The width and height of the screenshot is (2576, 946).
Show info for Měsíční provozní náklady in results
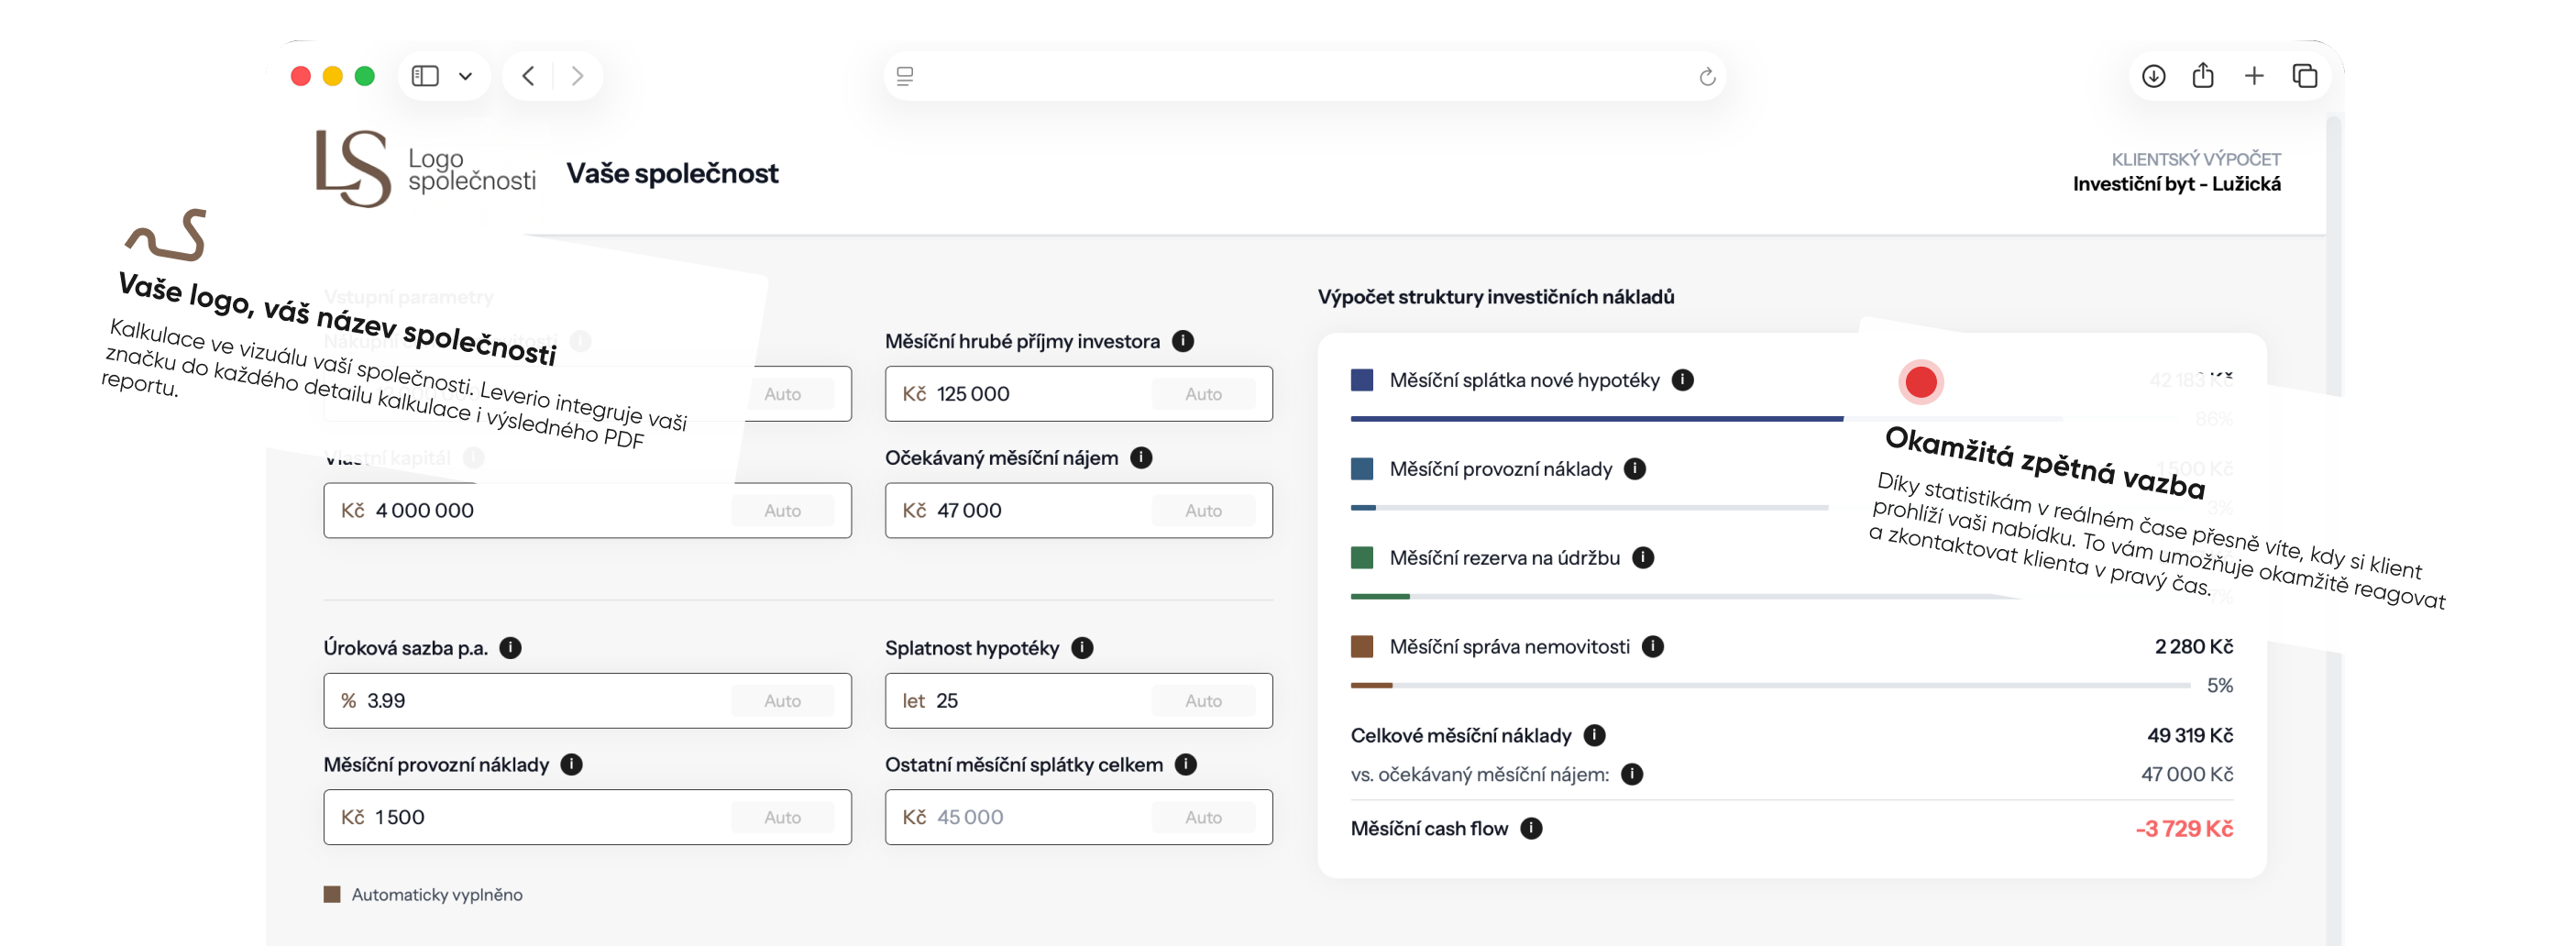pos(1635,469)
